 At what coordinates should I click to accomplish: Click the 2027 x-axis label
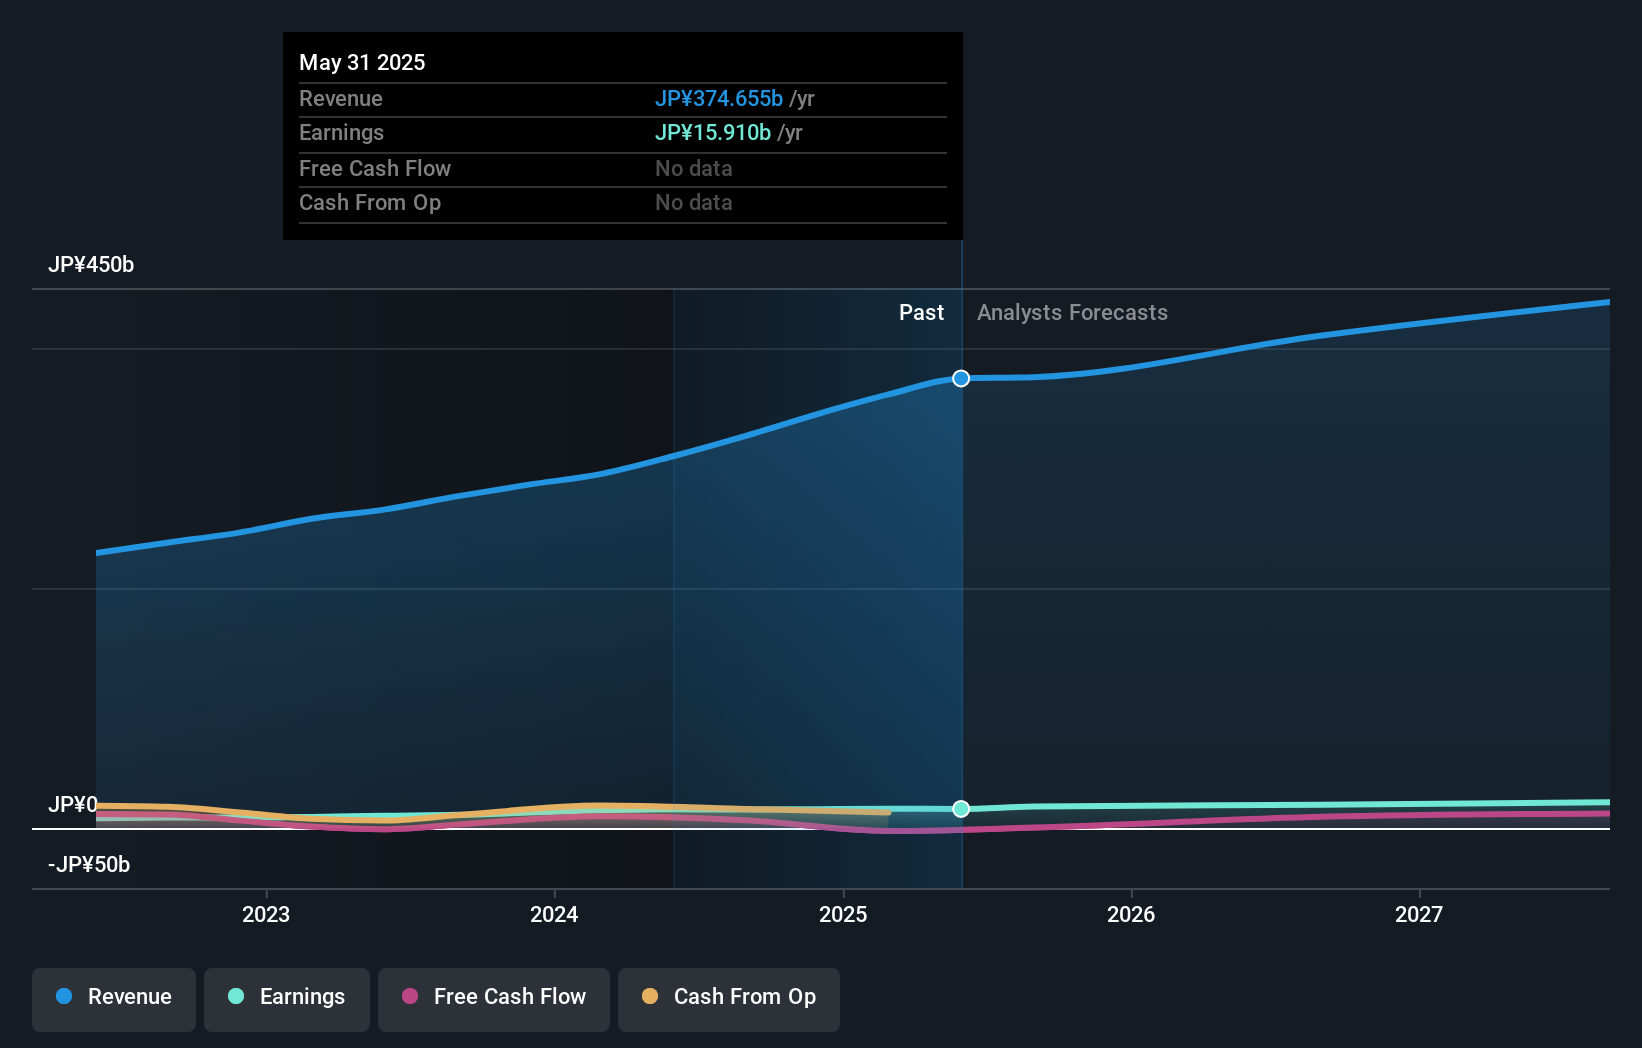[1419, 914]
